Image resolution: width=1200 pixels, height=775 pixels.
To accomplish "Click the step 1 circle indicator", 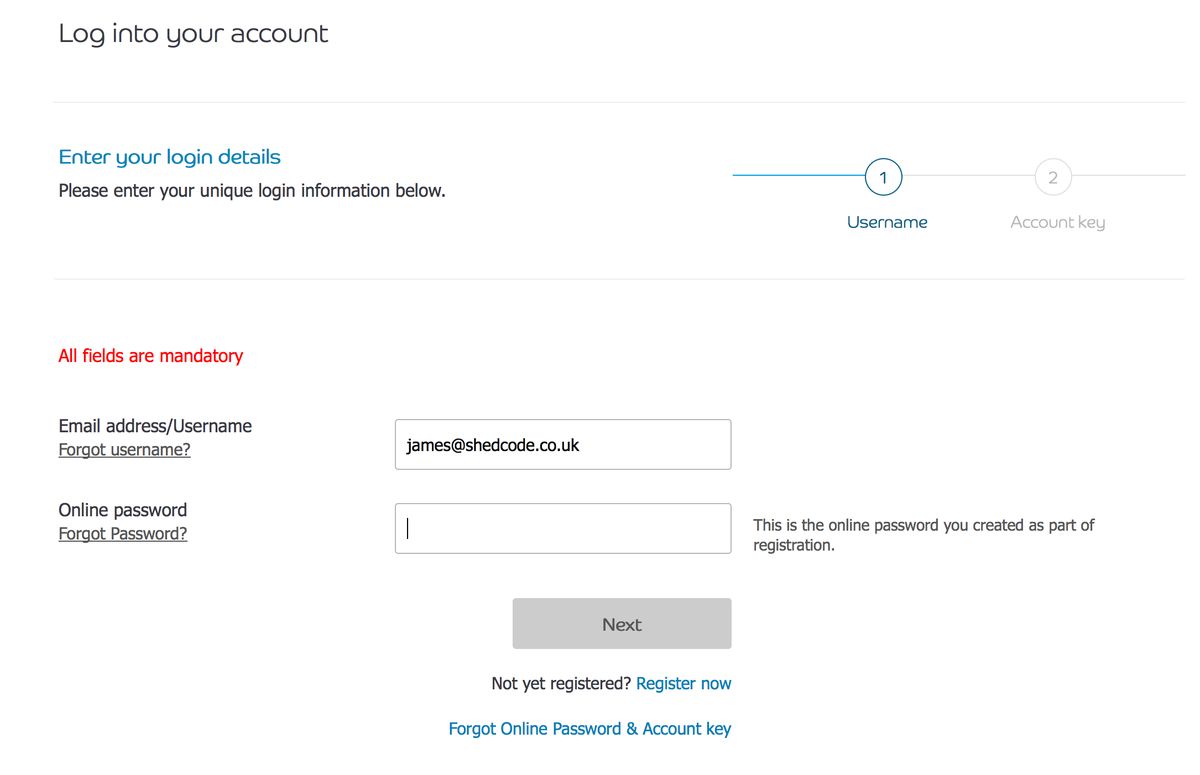I will point(883,177).
